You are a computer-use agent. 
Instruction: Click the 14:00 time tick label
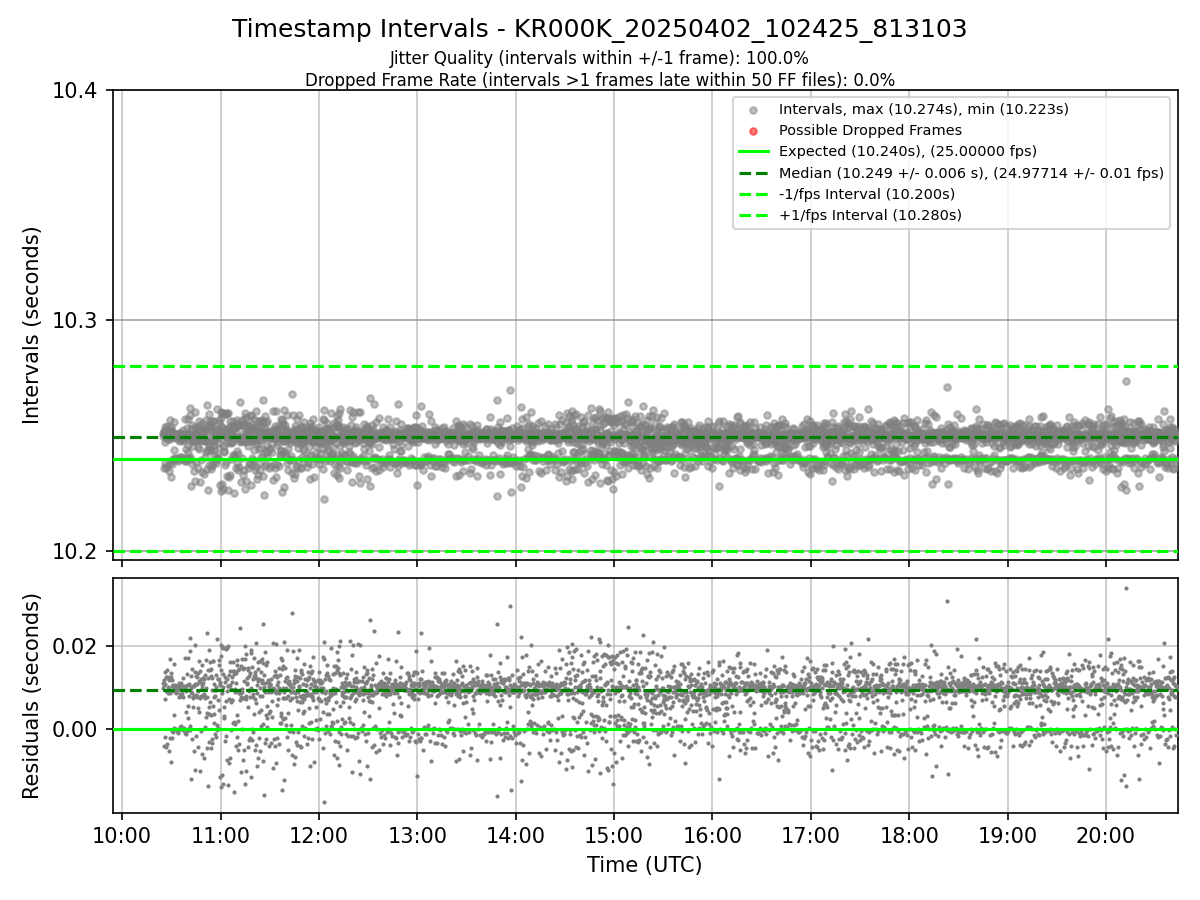(x=515, y=836)
